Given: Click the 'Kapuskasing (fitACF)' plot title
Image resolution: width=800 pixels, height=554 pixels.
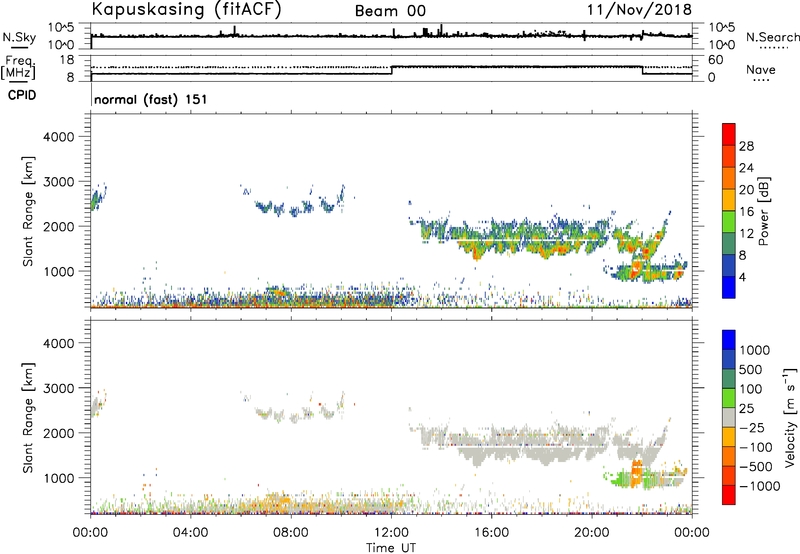Looking at the screenshot, I should (x=186, y=9).
